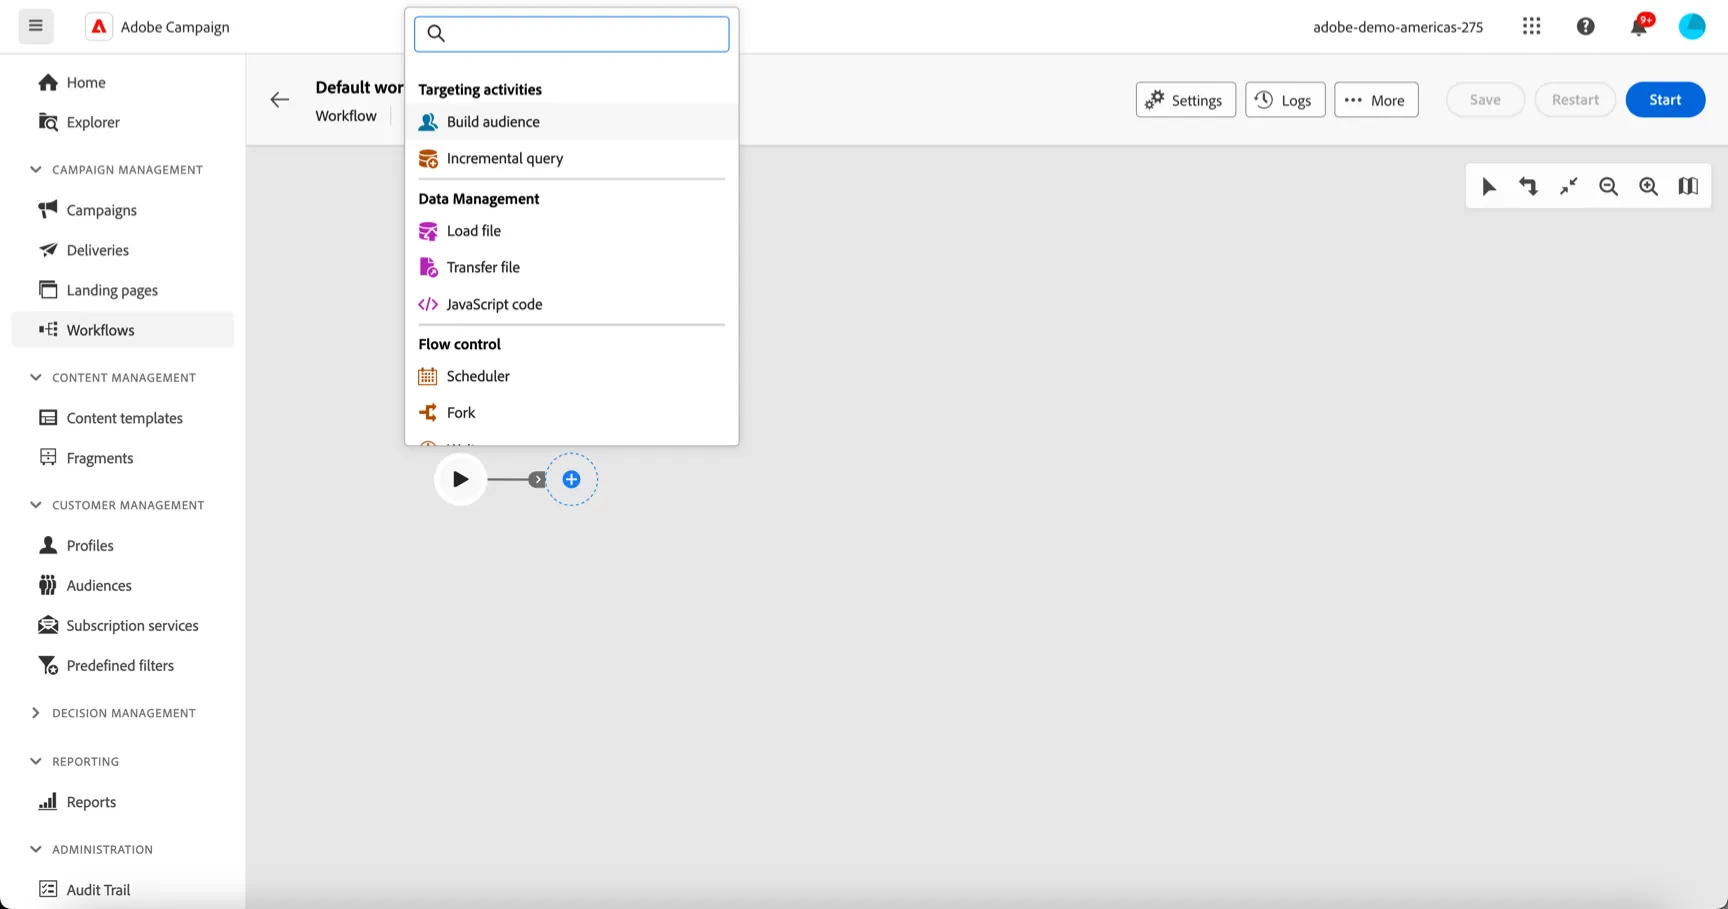Click the blue Start button

coord(1665,100)
